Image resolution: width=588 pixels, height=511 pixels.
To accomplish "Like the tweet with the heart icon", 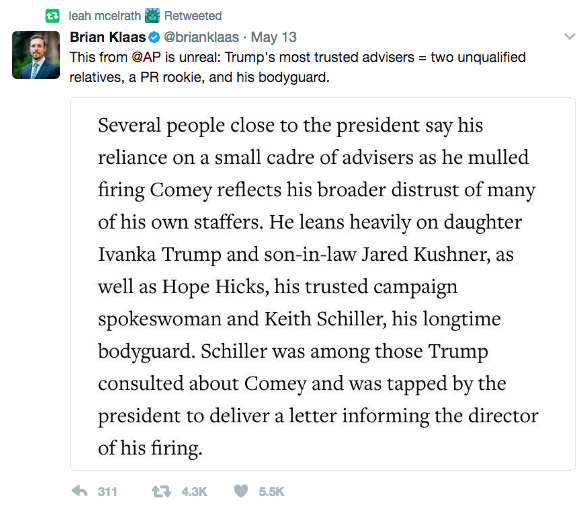I will [241, 491].
